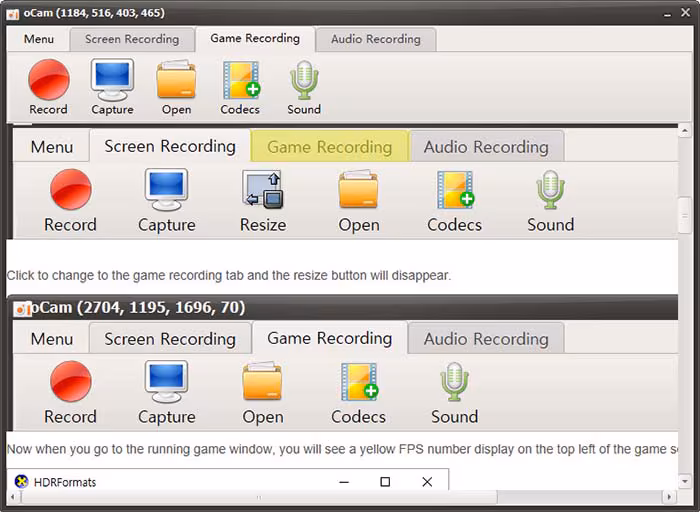Click title text "oCam (1184, 516, 403, 465)"

click(94, 13)
